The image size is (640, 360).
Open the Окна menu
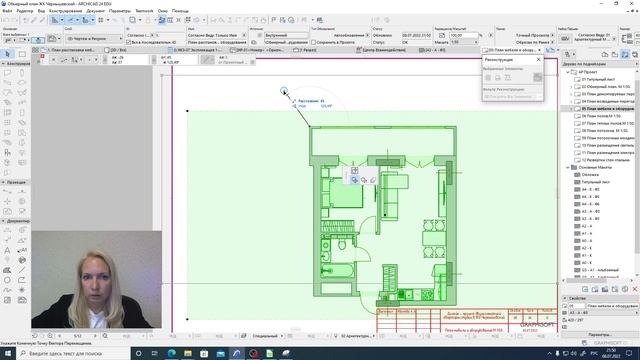click(162, 11)
